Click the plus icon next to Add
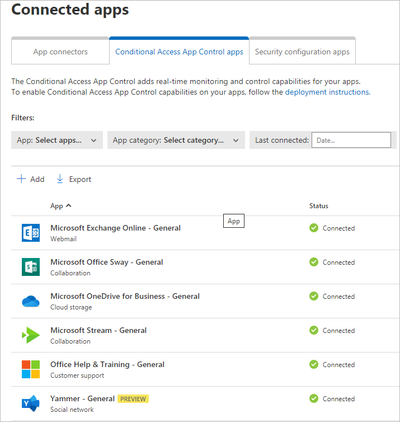400x422 pixels. (x=21, y=179)
